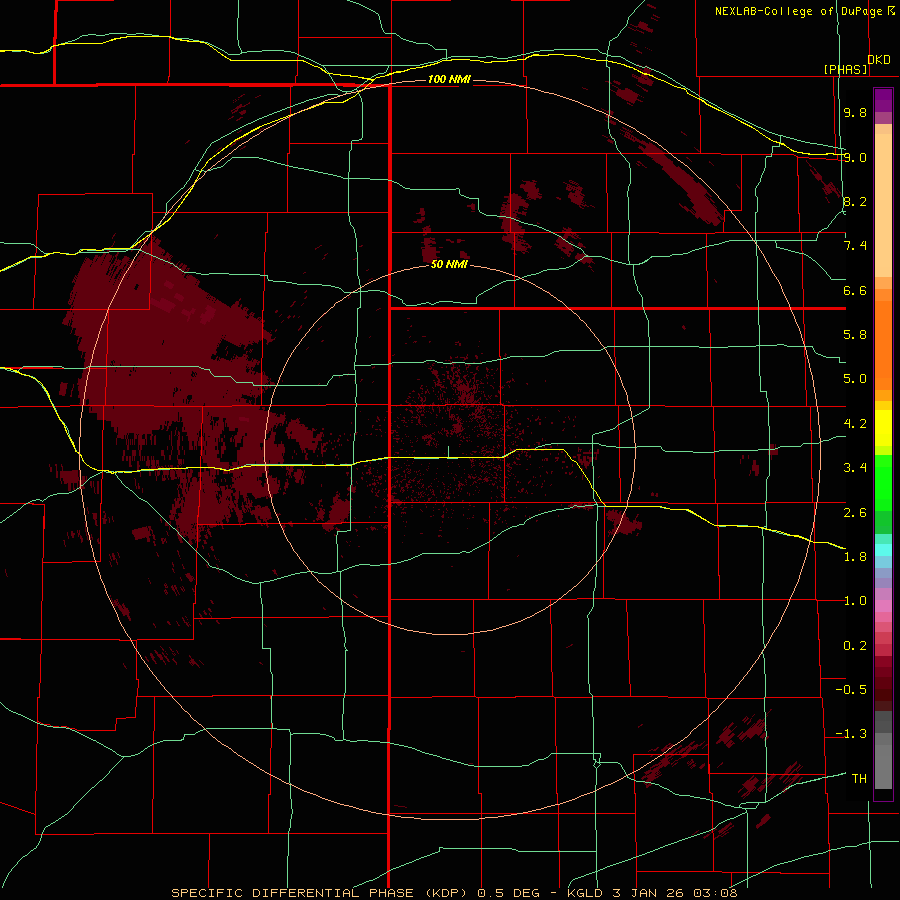This screenshot has height=900, width=900.
Task: Click the 0.2 value on the scale
Action: coord(855,646)
